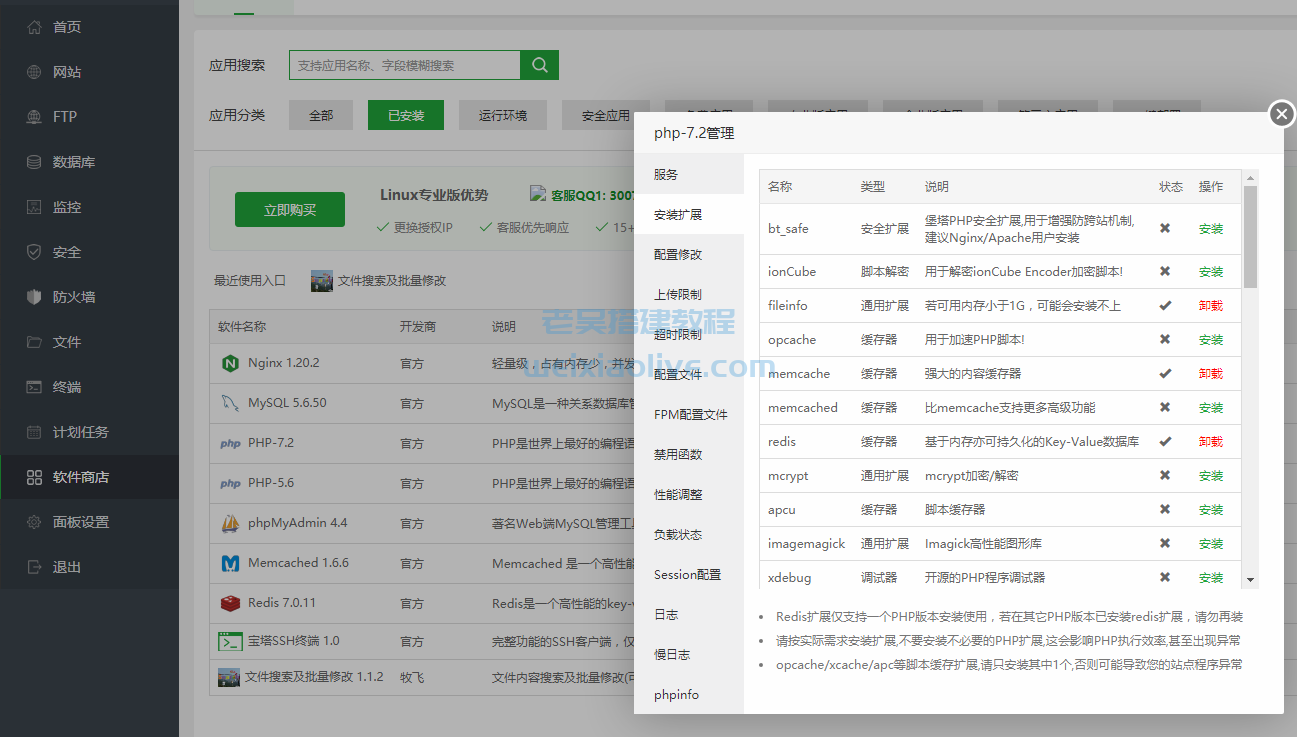Viewport: 1297px width, 737px height.
Task: Open 服务 in the PHP management menu
Action: [668, 174]
